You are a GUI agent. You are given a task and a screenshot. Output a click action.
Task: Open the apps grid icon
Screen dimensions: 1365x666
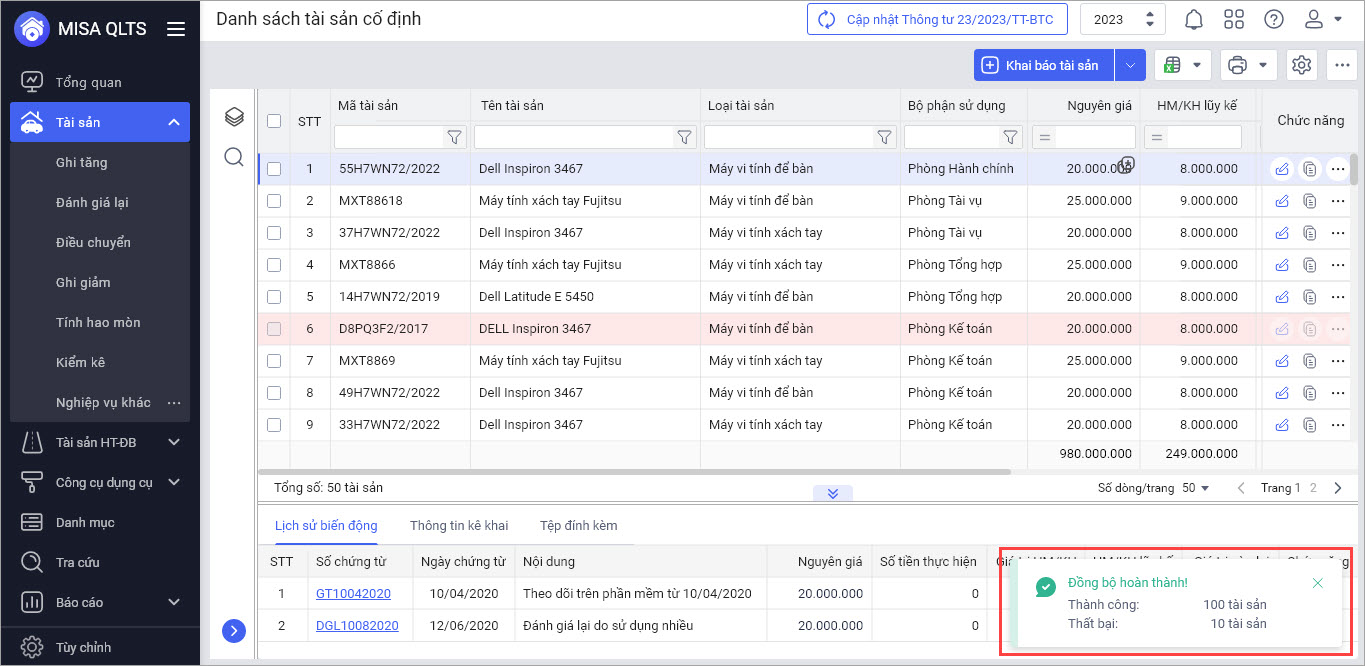pyautogui.click(x=1234, y=19)
